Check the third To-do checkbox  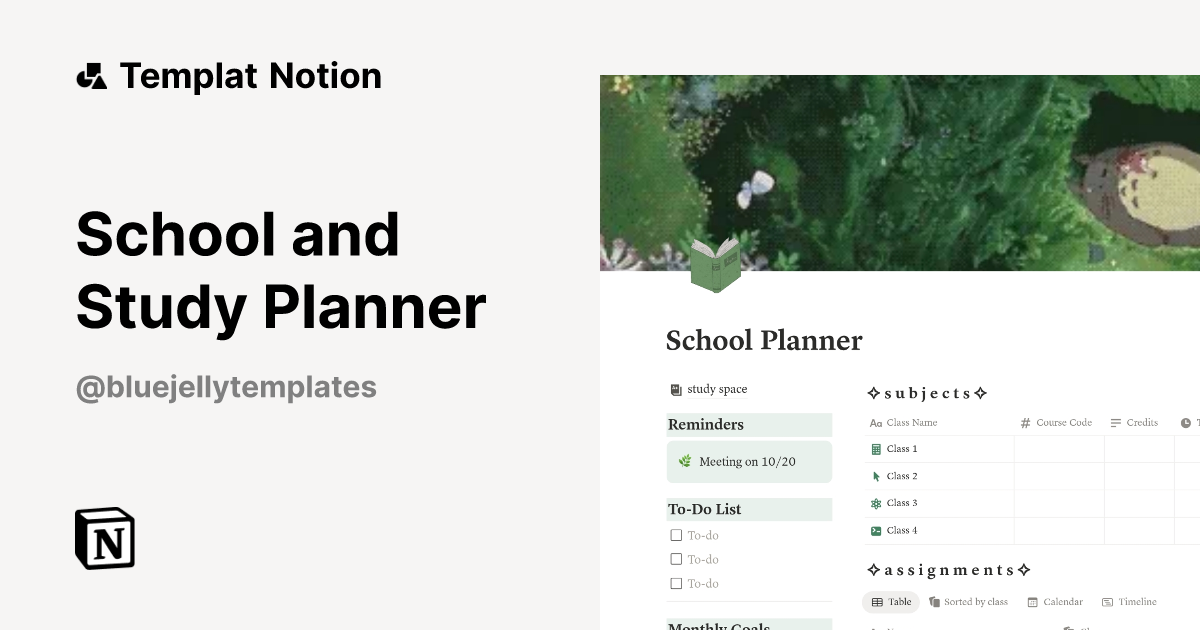pyautogui.click(x=676, y=583)
